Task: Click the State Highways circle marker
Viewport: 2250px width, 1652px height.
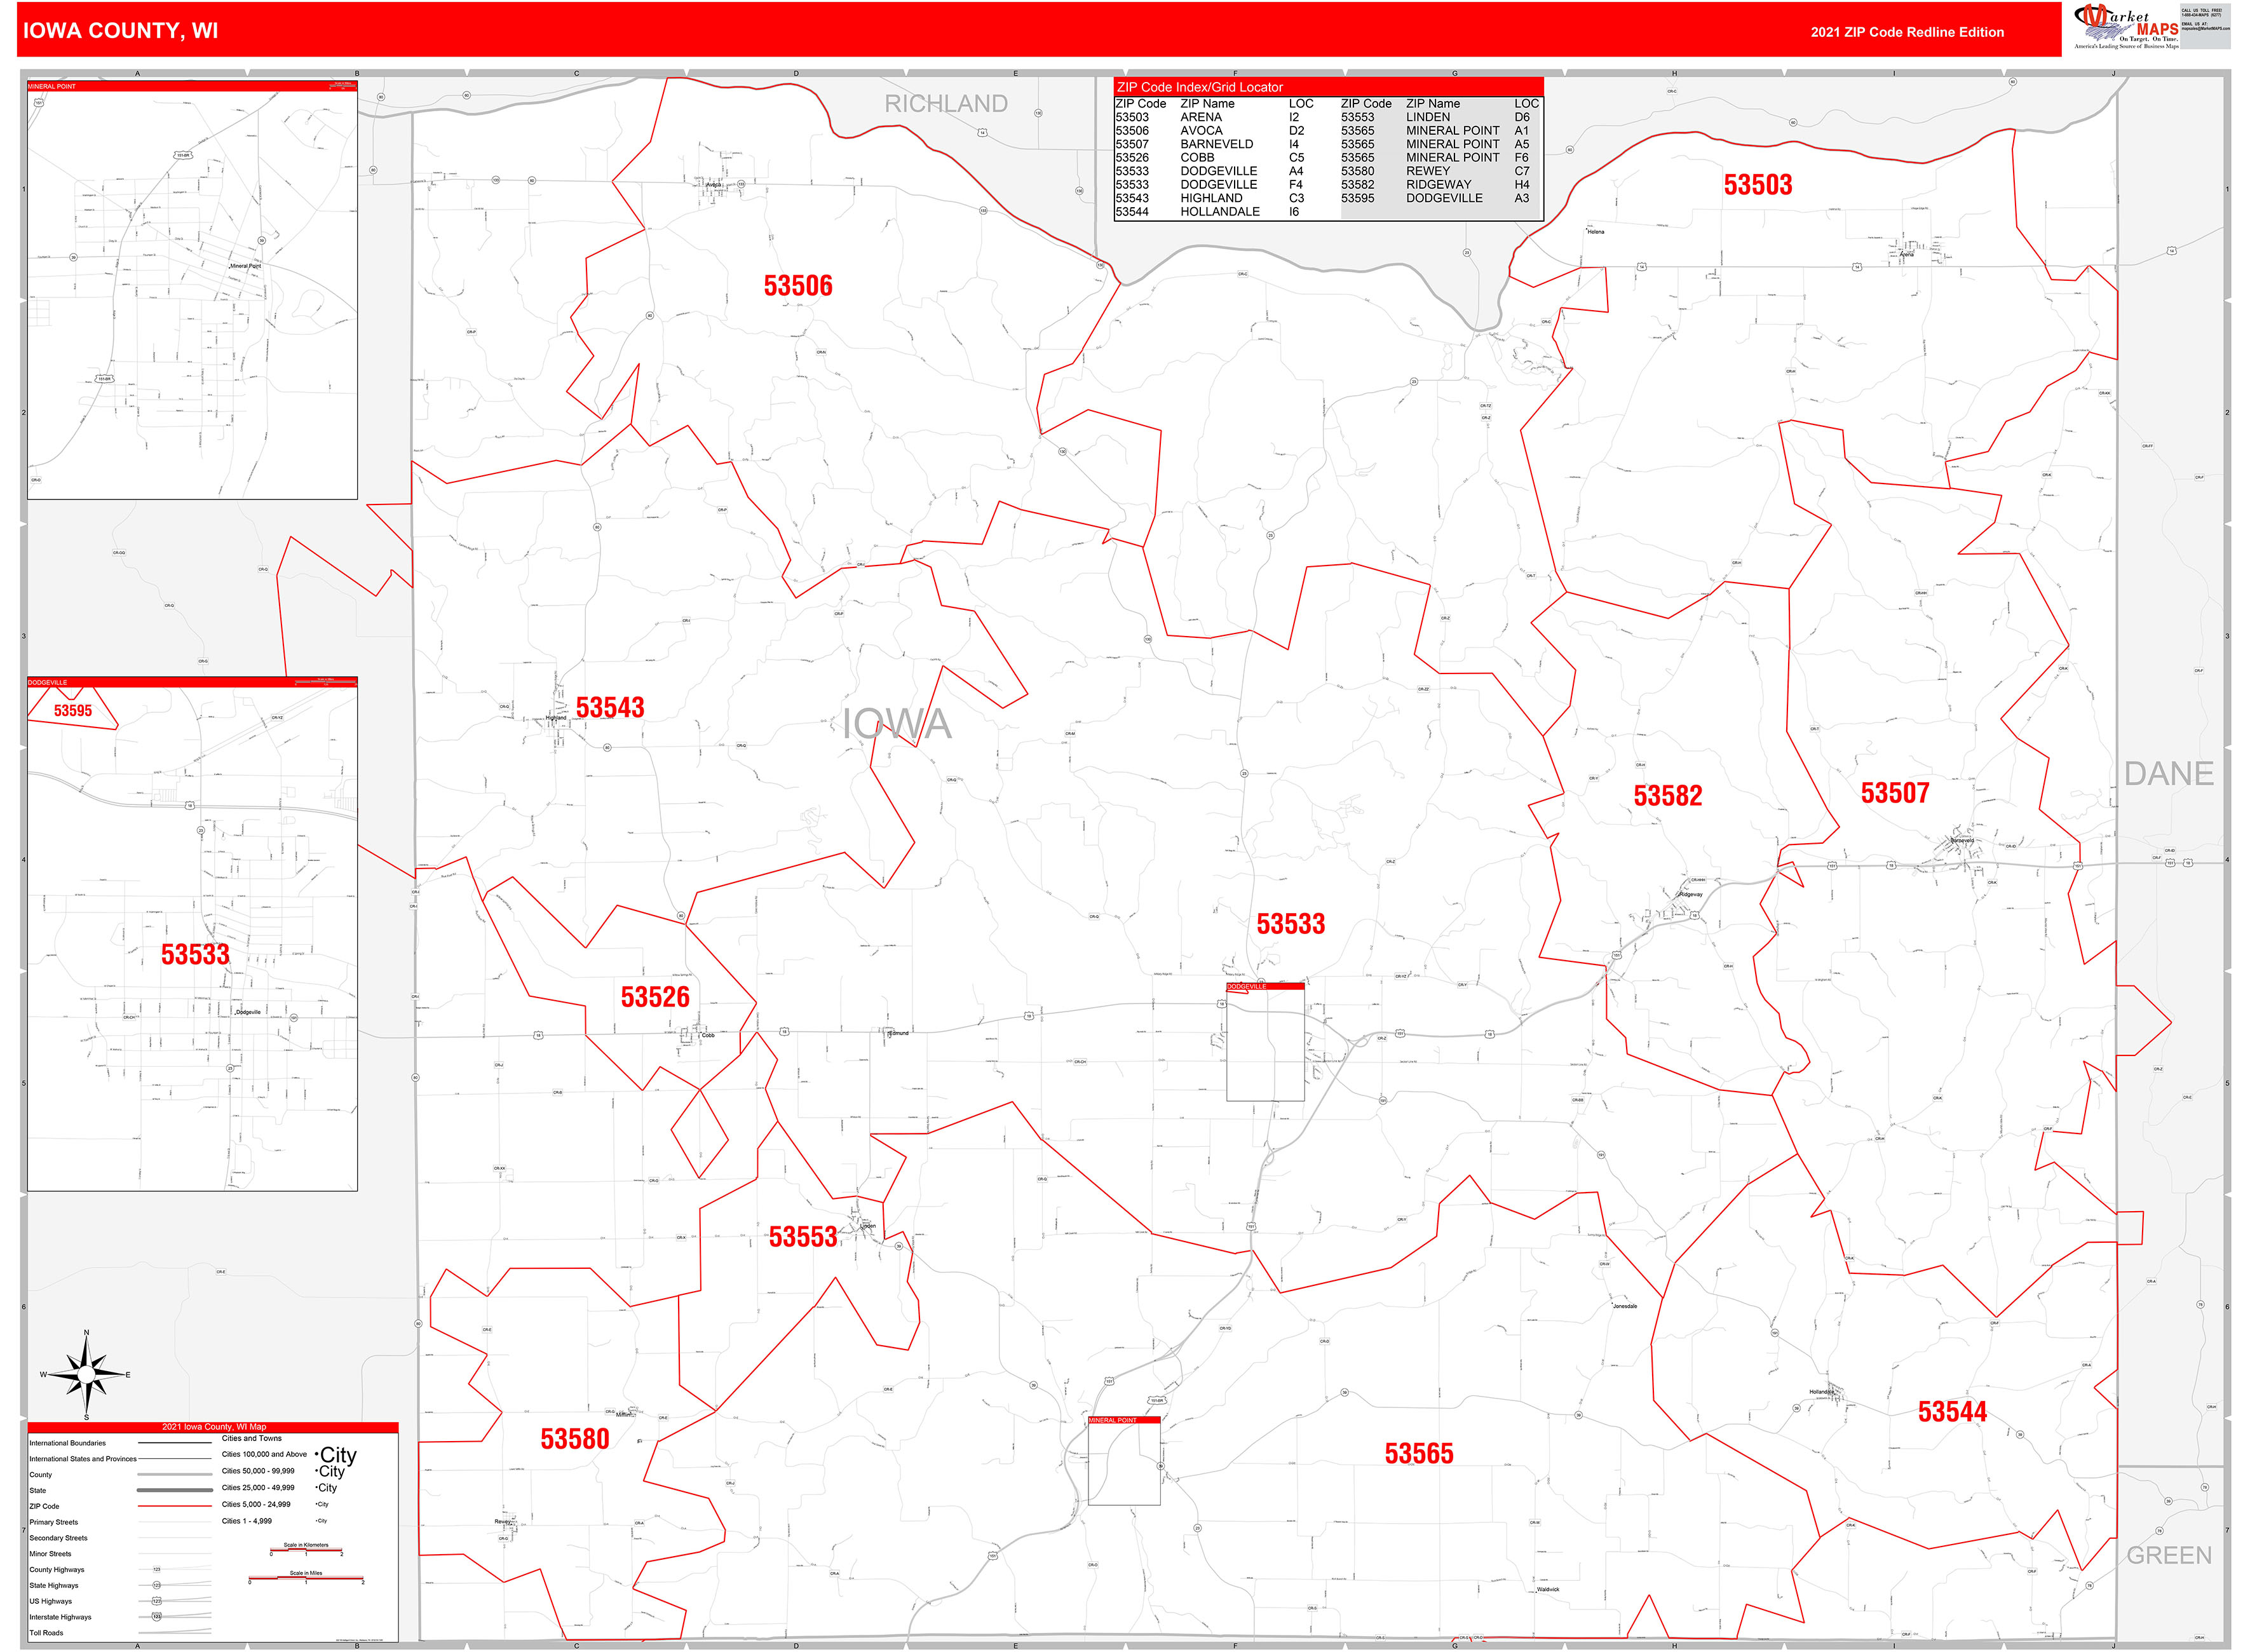Action: (157, 1586)
